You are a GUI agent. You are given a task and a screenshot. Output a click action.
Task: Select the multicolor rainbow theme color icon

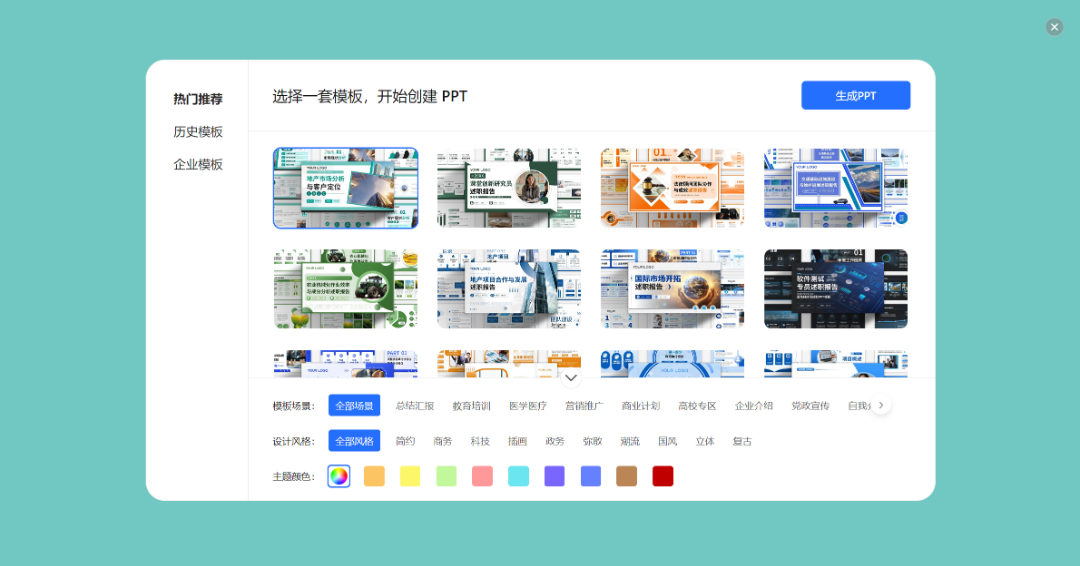click(339, 476)
